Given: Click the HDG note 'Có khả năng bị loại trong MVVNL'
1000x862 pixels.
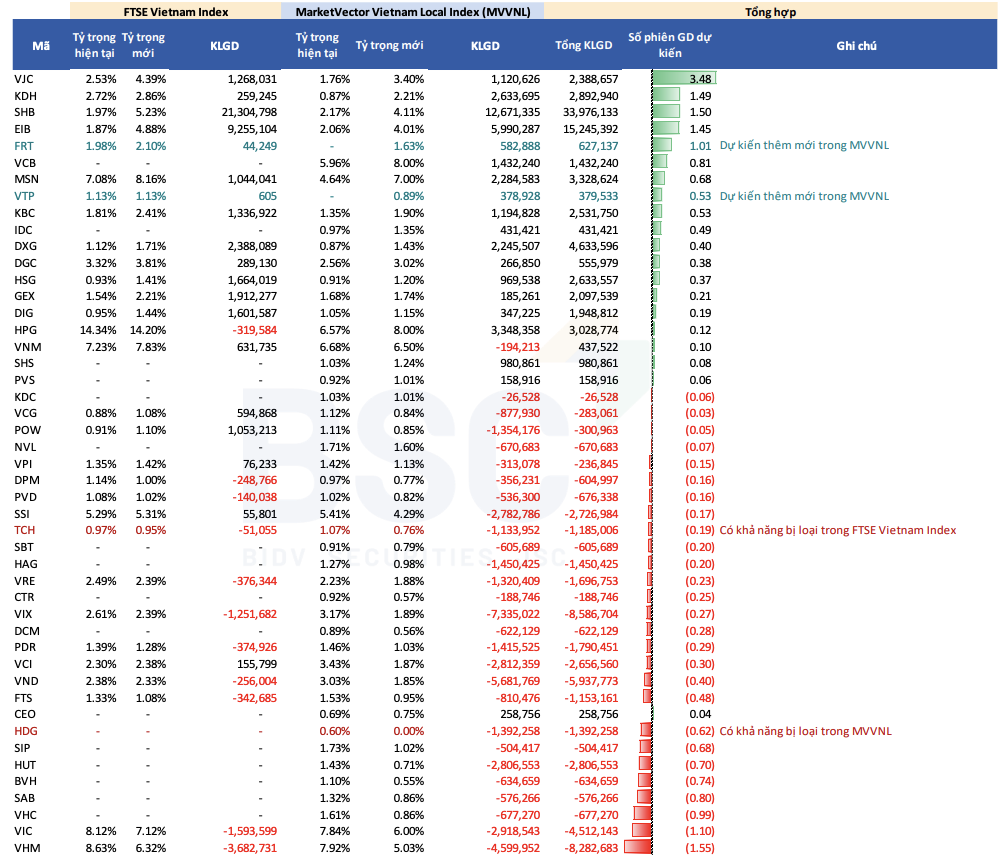Looking at the screenshot, I should (805, 731).
